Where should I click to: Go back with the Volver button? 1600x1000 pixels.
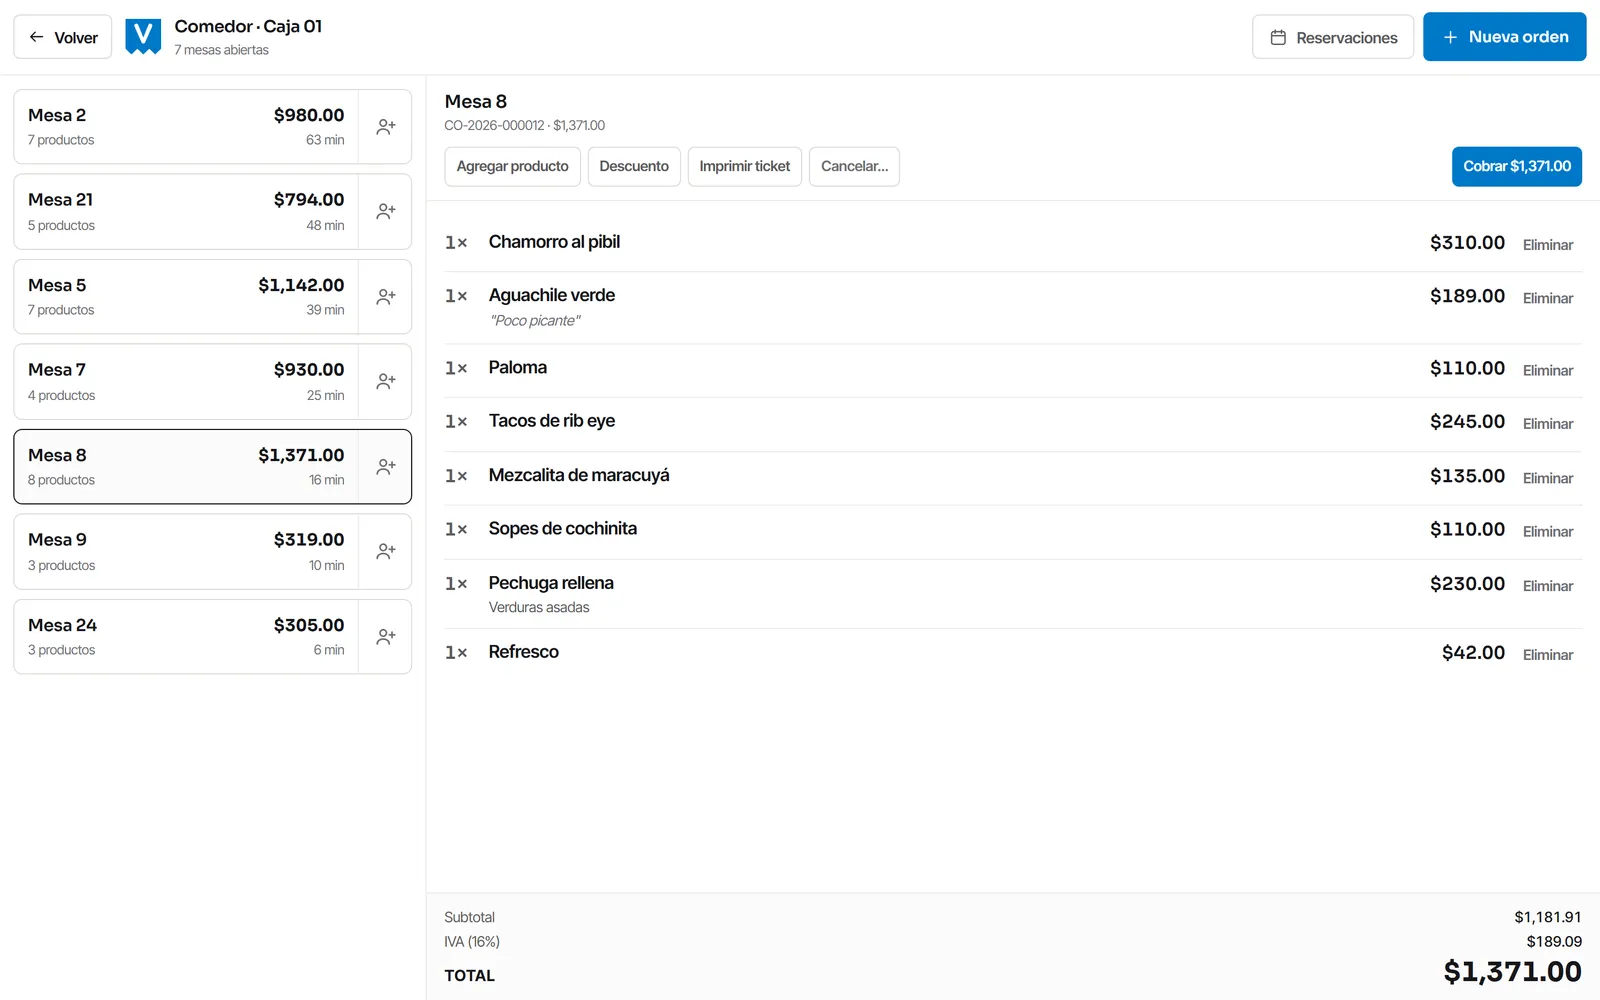63,37
